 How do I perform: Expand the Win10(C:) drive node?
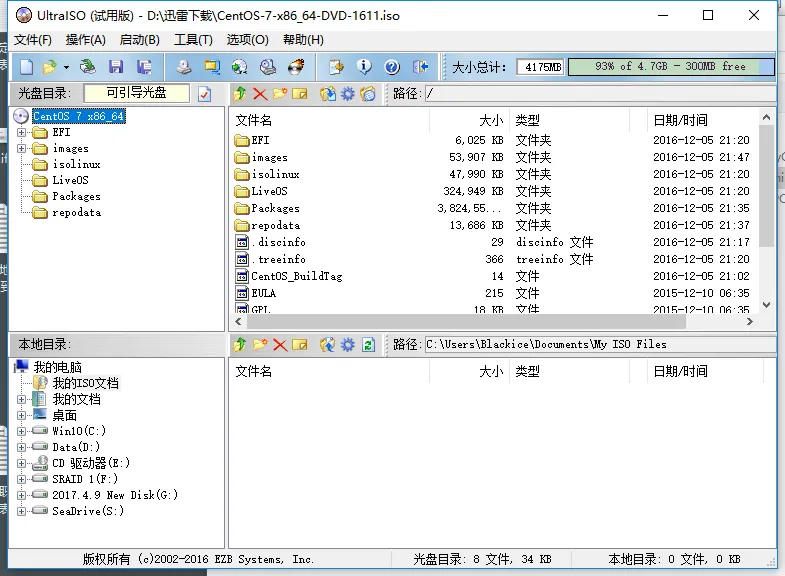coord(22,431)
